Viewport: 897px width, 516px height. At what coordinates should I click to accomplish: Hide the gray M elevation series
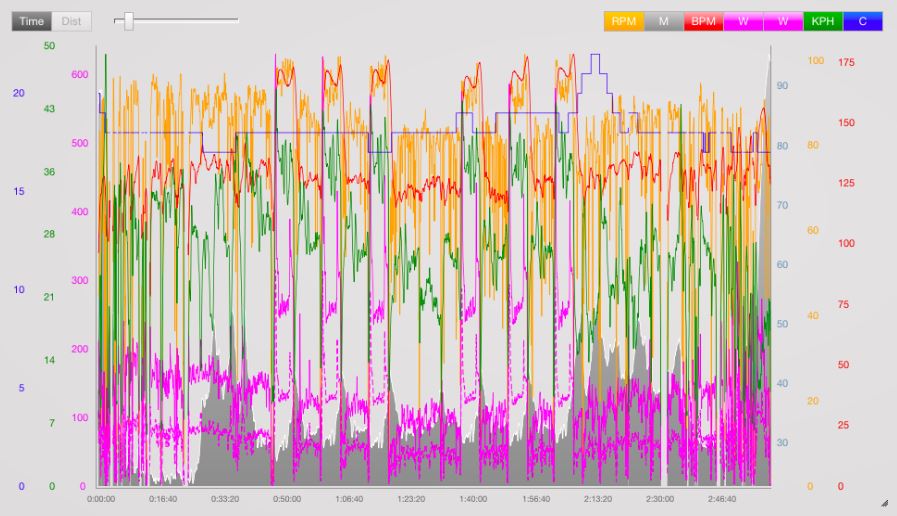coord(664,21)
